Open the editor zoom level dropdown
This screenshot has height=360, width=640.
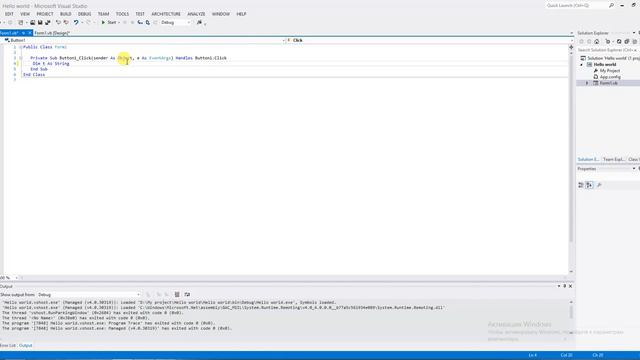[x=9, y=278]
